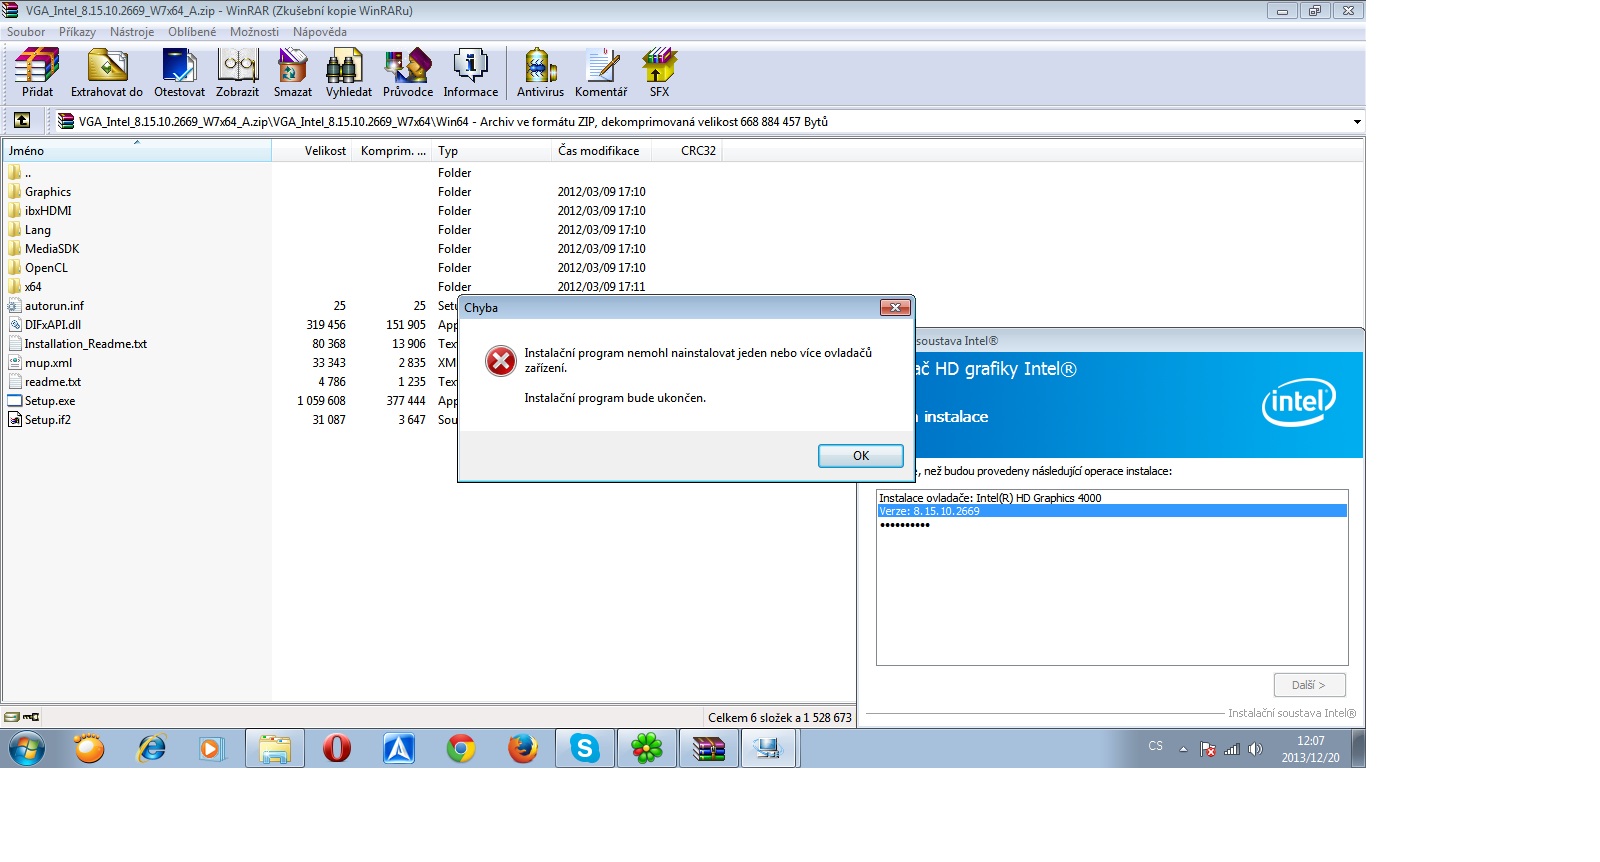Image resolution: width=1600 pixels, height=862 pixels.
Task: Open the Vyhledat (Find) tool
Action: [x=348, y=73]
